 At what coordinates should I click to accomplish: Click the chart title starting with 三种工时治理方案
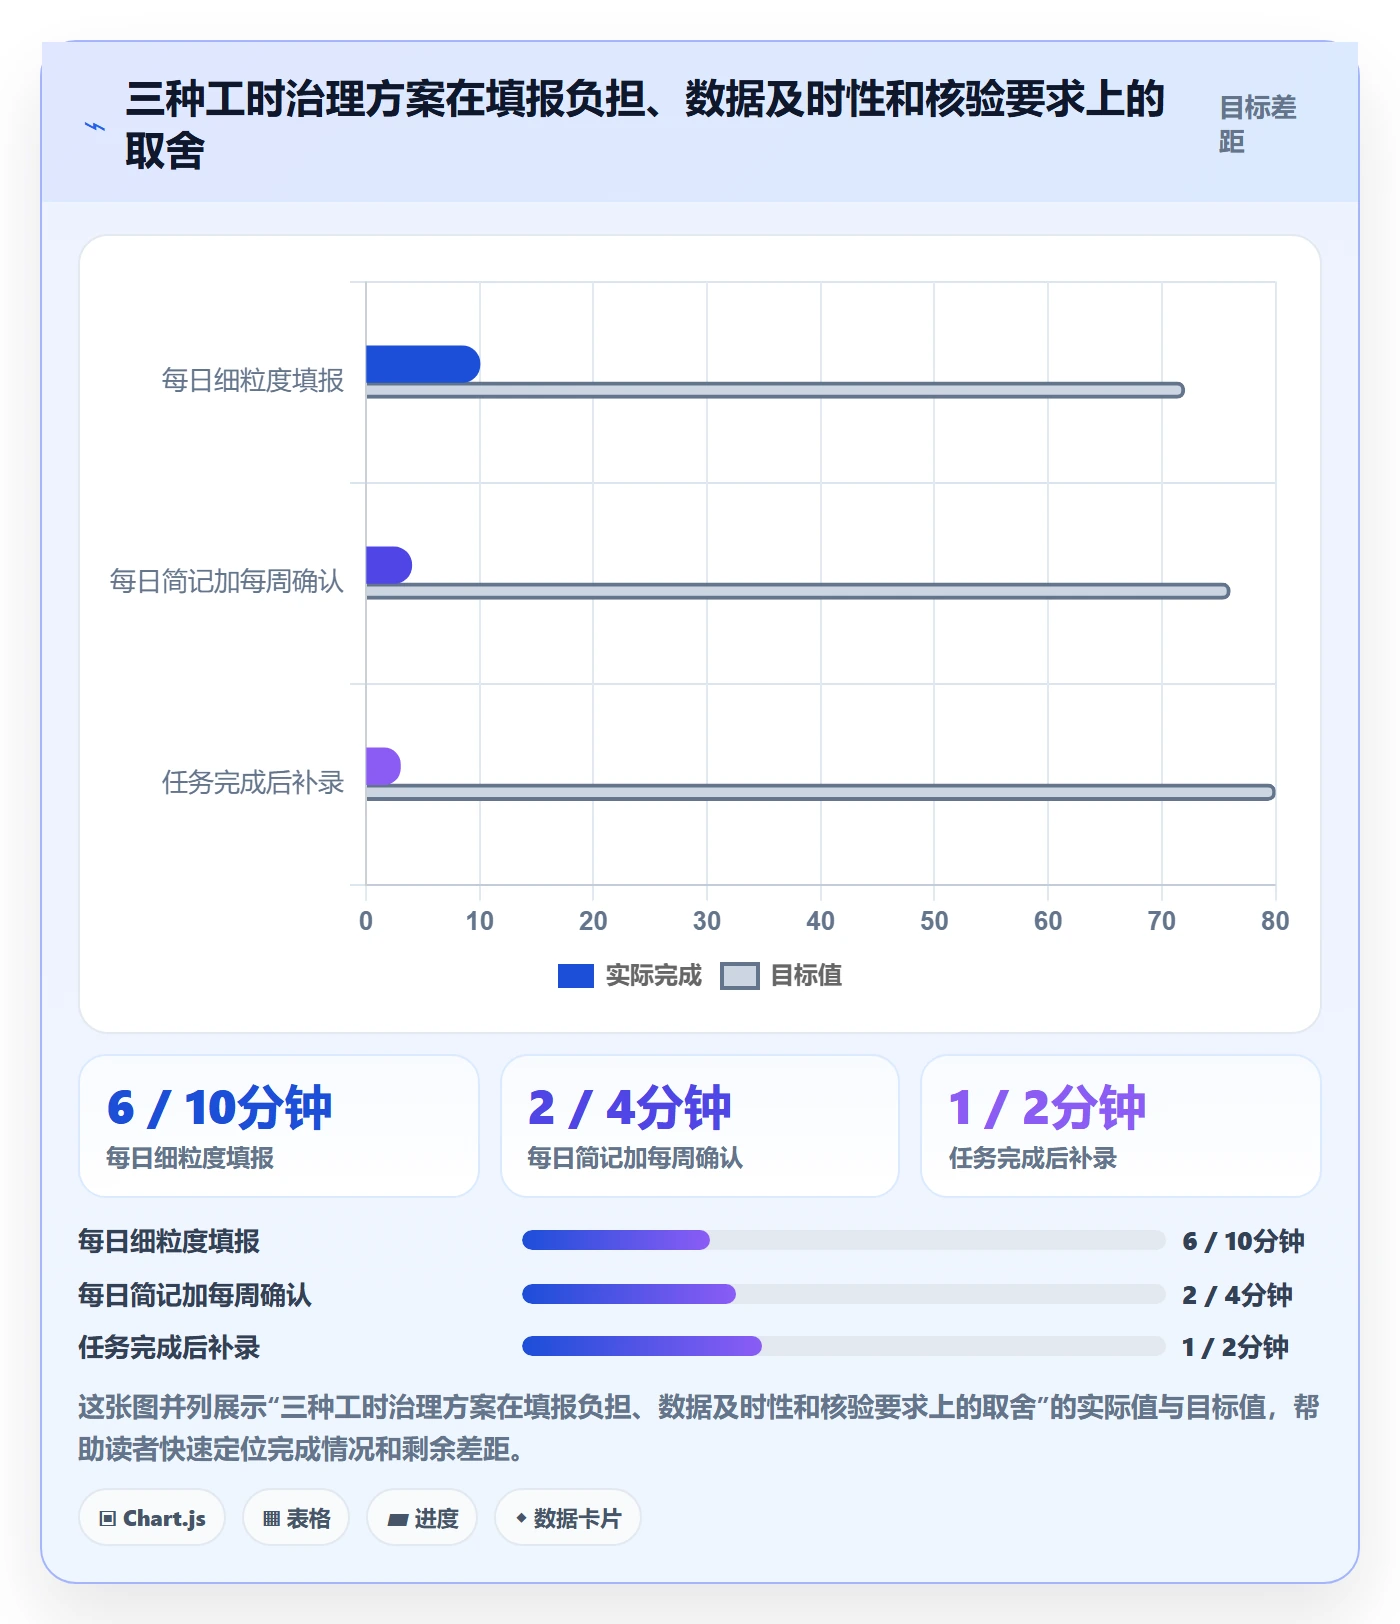(645, 124)
